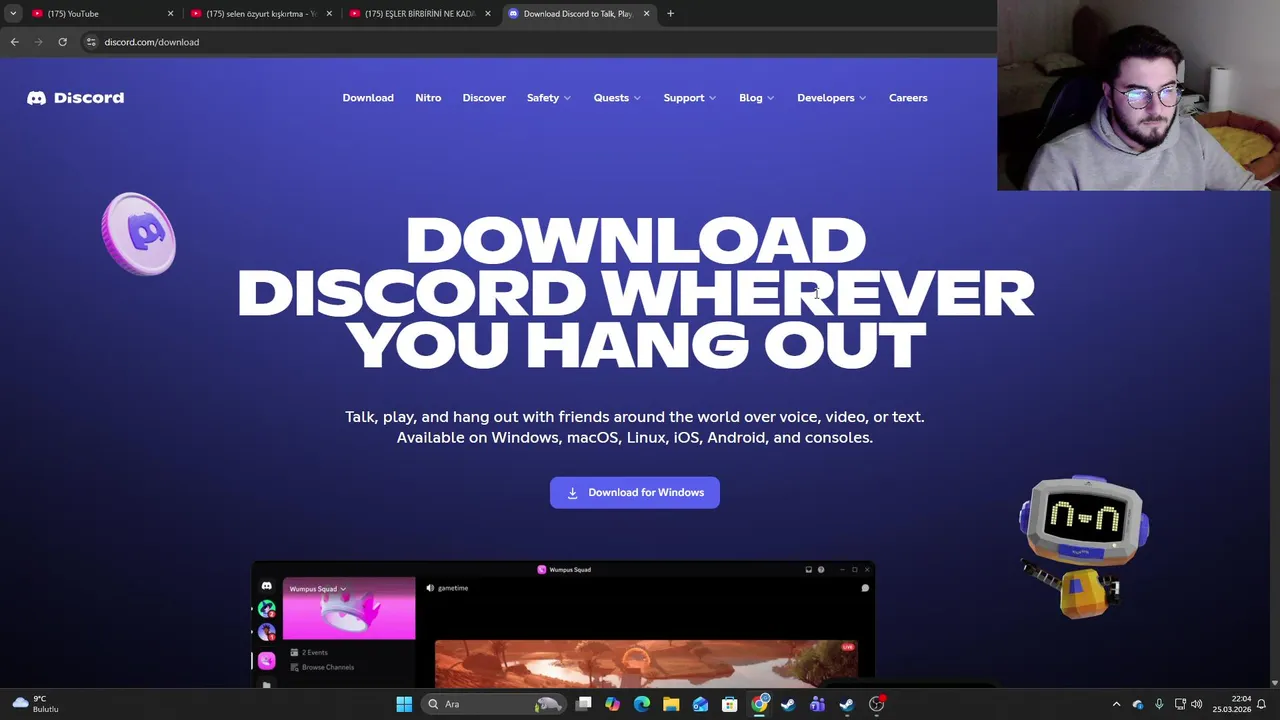This screenshot has width=1280, height=720.
Task: Click the floating purple Discord coin
Action: pyautogui.click(x=139, y=234)
